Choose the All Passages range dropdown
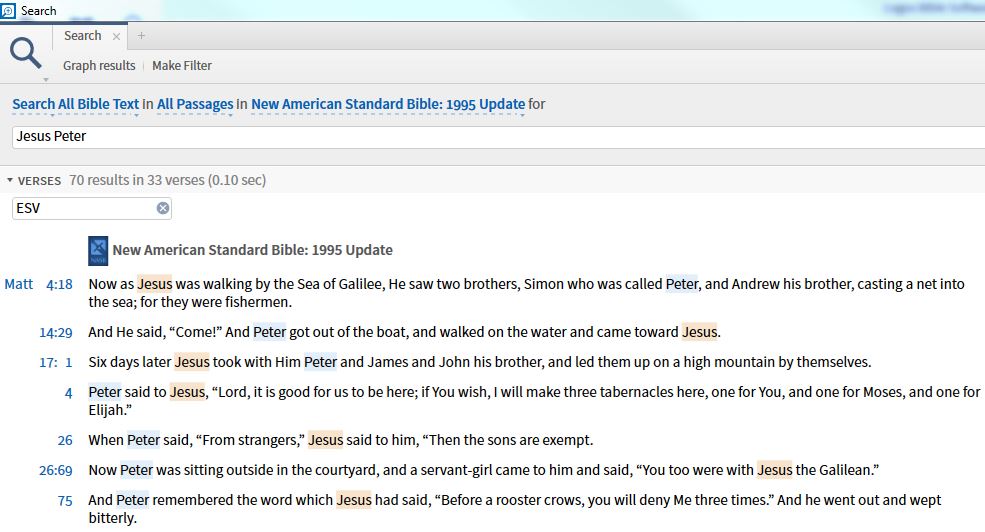The width and height of the screenshot is (985, 532). (195, 104)
